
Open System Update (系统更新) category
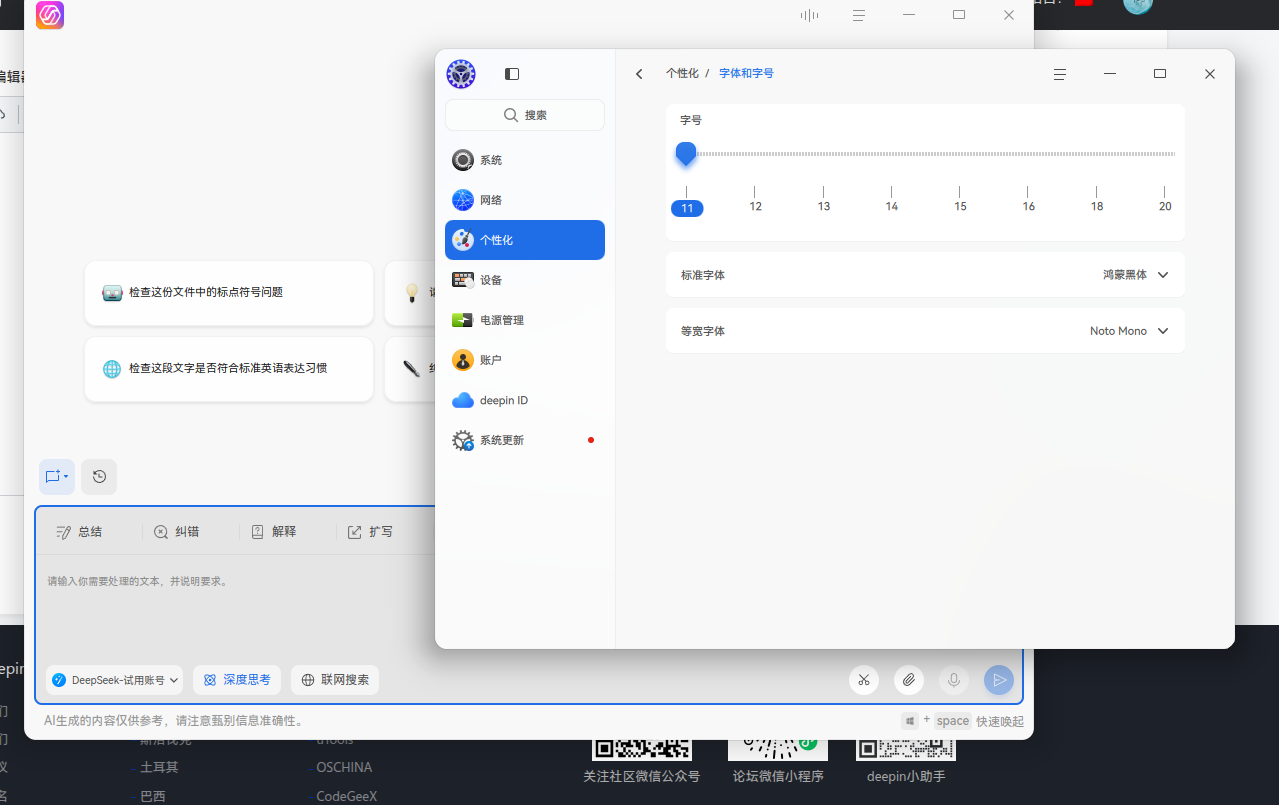tap(525, 440)
